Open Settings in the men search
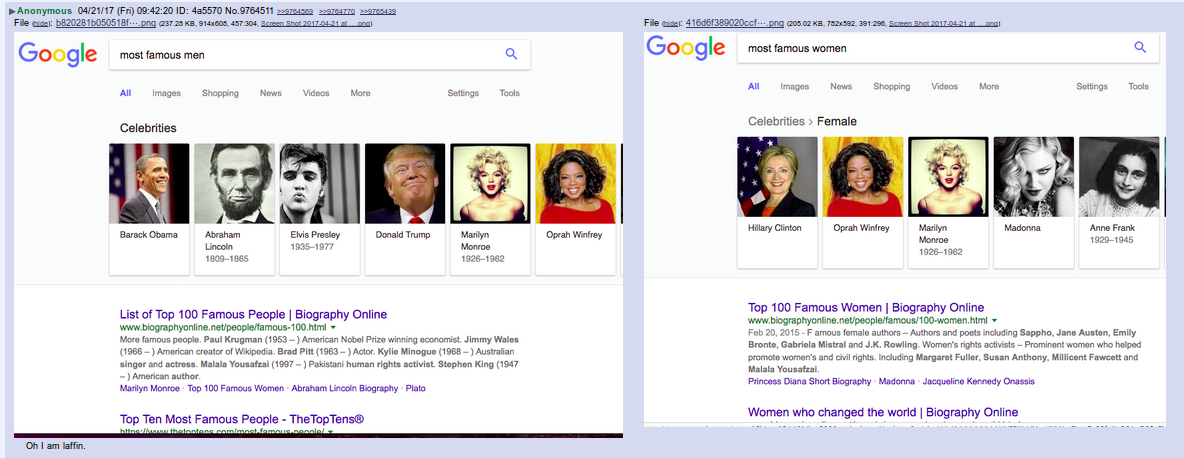1184x458 pixels. coord(463,94)
